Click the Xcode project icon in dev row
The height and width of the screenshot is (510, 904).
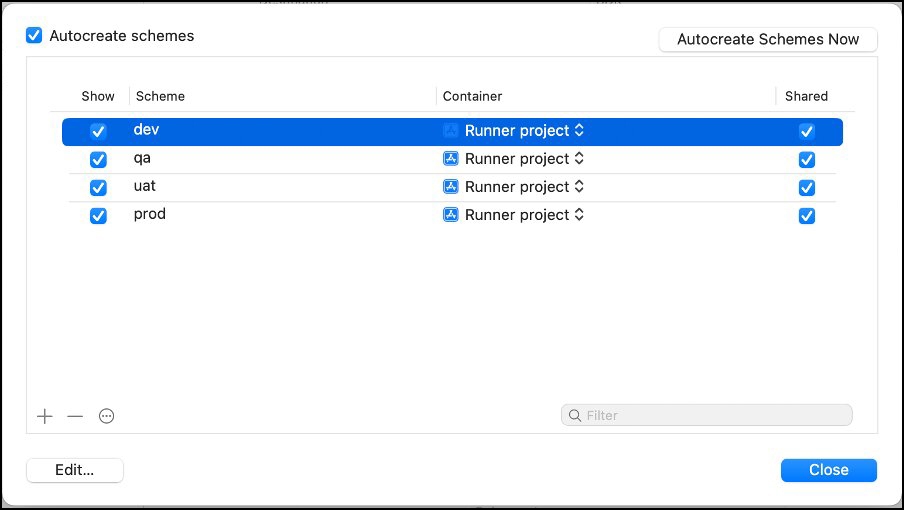[451, 131]
